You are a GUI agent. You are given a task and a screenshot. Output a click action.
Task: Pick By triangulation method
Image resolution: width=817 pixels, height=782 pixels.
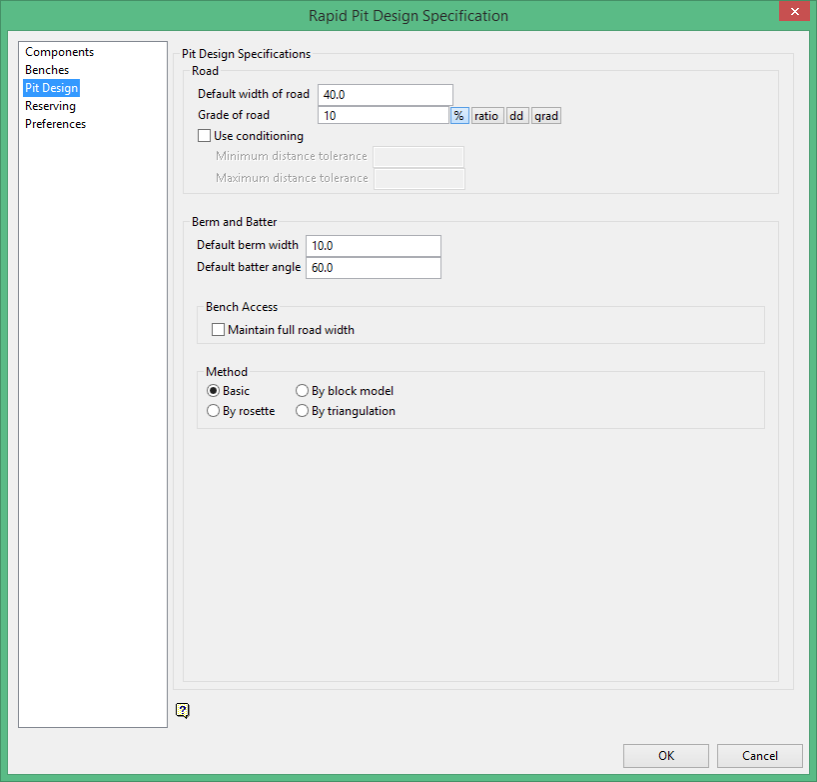click(x=302, y=411)
